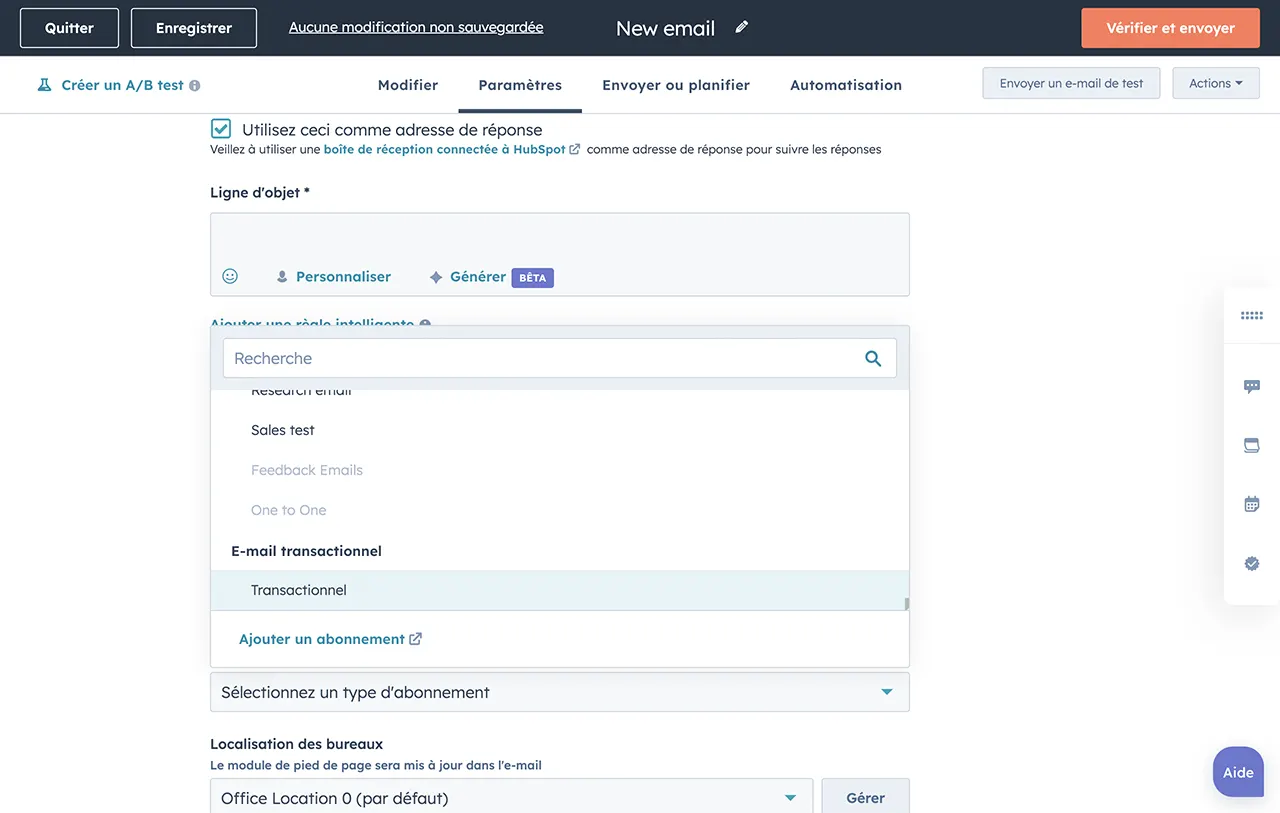The width and height of the screenshot is (1280, 813).
Task: Click the A/B test info icon
Action: pyautogui.click(x=195, y=86)
